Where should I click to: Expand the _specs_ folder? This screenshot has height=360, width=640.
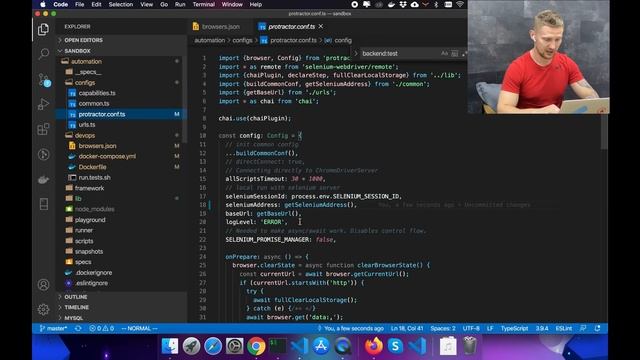tap(88, 72)
